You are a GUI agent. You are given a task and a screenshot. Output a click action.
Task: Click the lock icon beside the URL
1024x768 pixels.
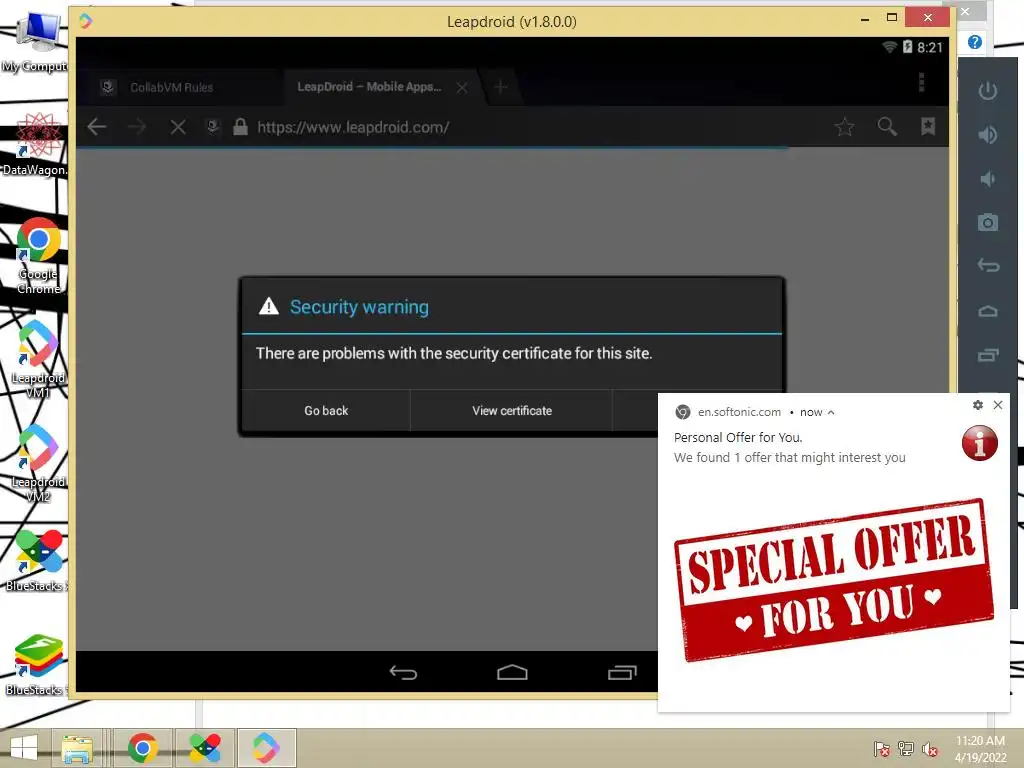pyautogui.click(x=240, y=126)
